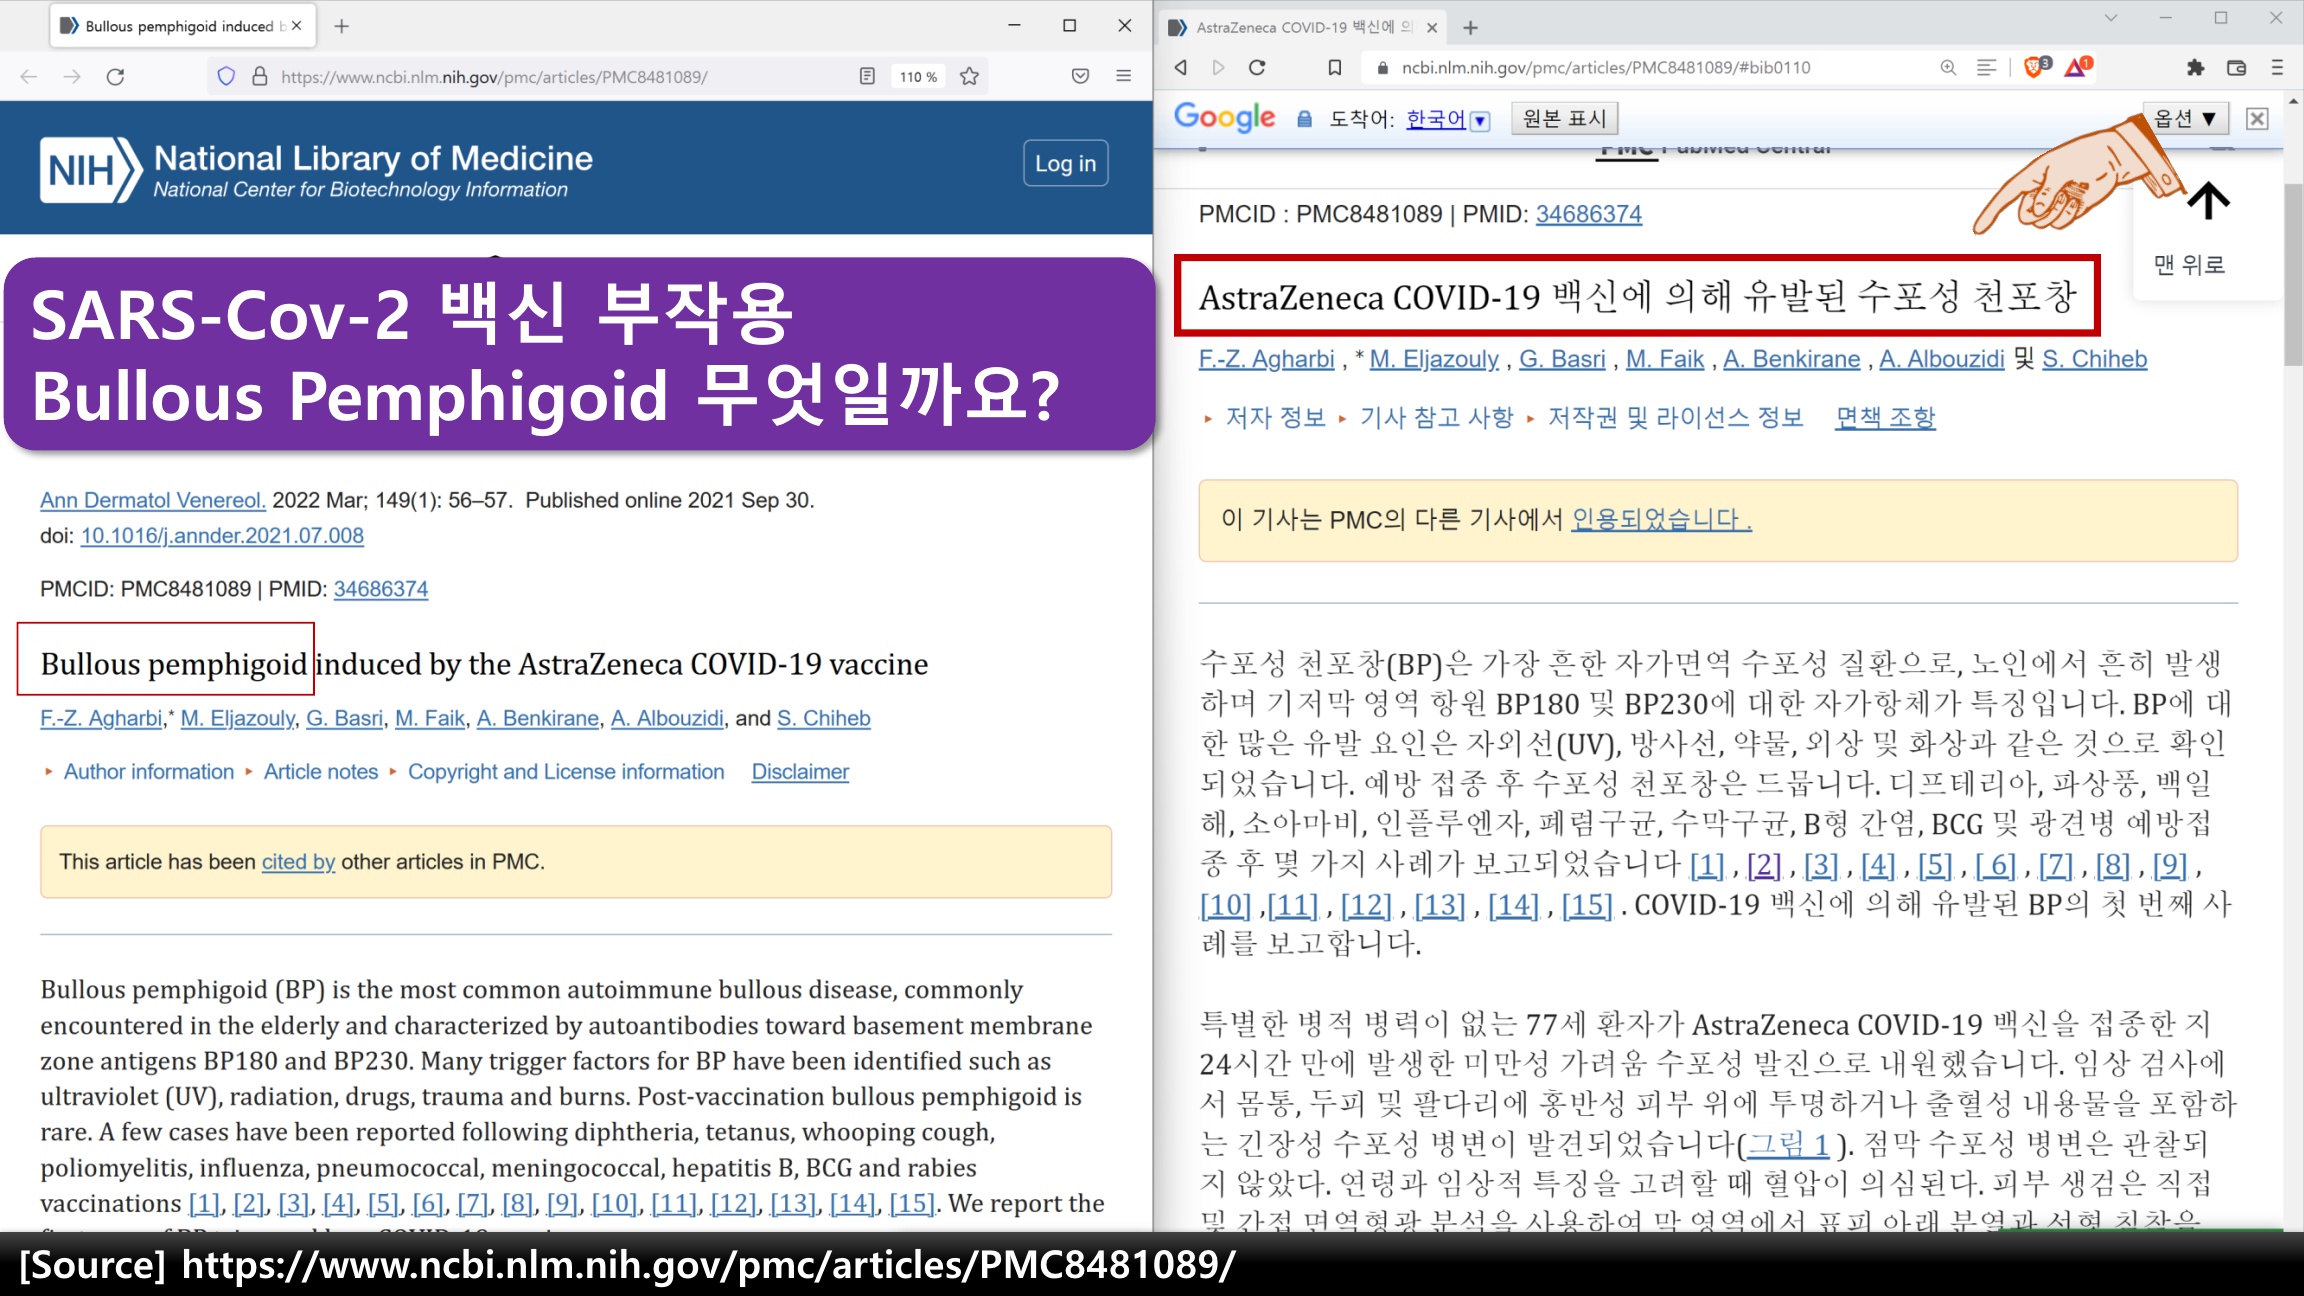Screen dimensions: 2304x1296
Task: Open Brave Rewards triangle icon
Action: (x=2078, y=67)
